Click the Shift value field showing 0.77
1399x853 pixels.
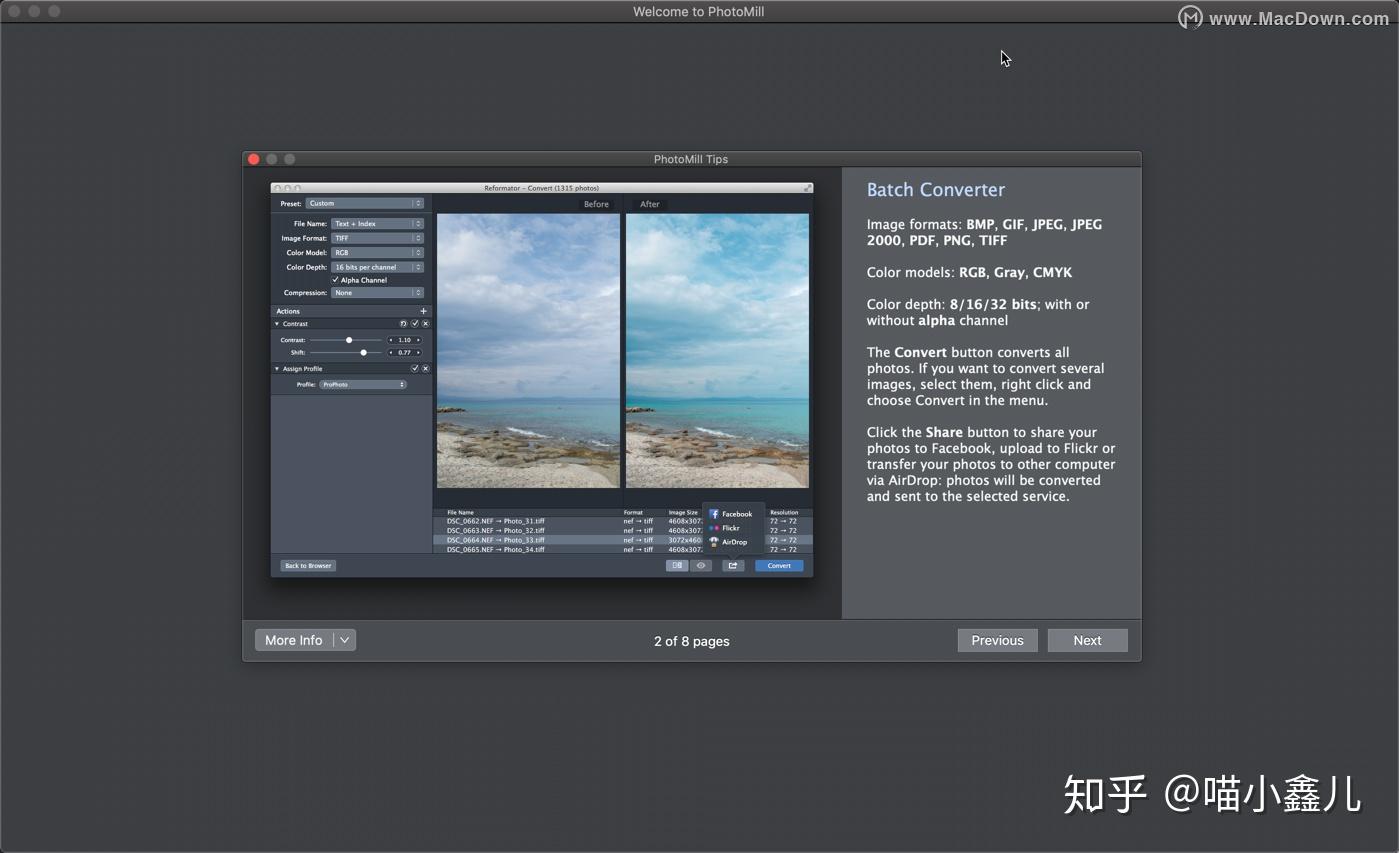405,353
